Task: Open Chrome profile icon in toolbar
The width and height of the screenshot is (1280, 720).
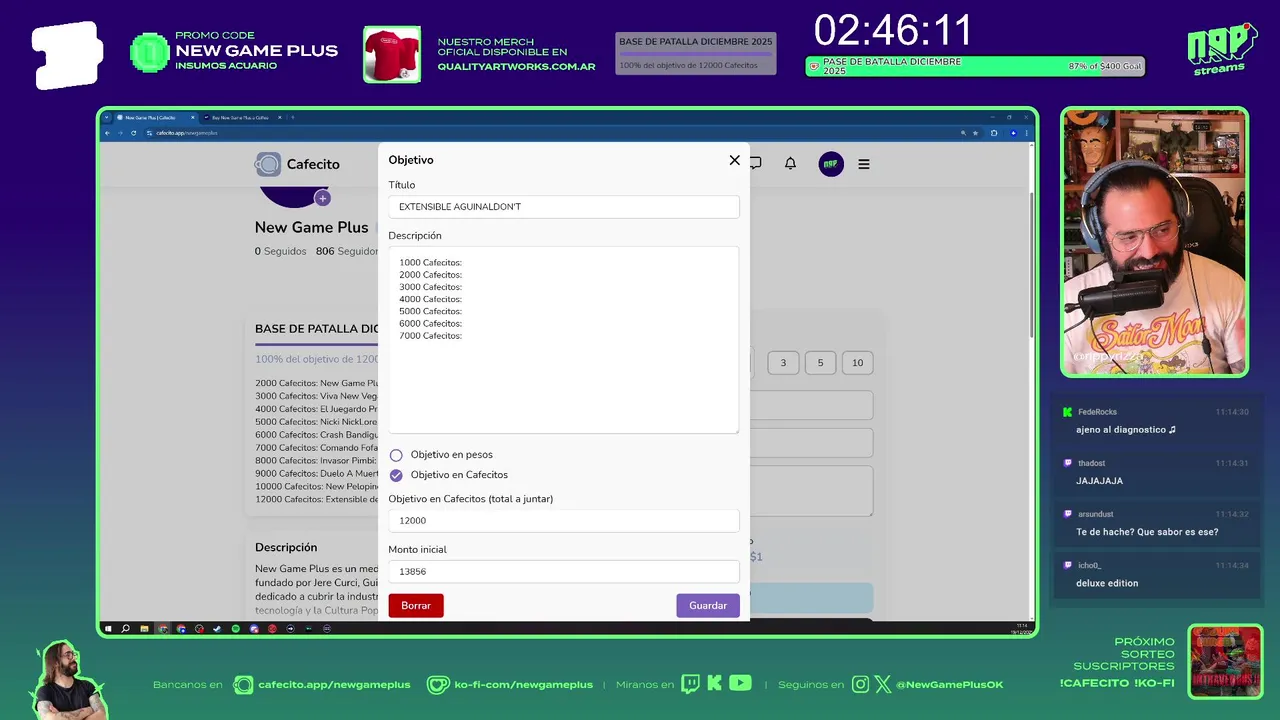Action: tap(1013, 133)
